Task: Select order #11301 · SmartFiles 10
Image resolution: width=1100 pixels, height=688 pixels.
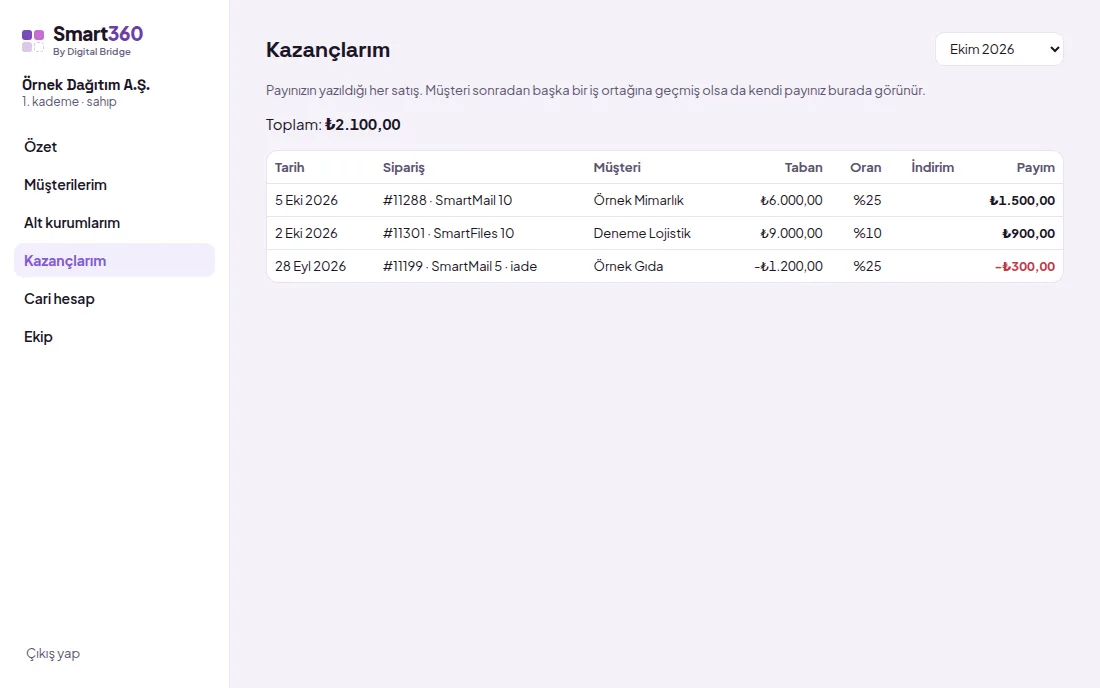Action: [448, 233]
